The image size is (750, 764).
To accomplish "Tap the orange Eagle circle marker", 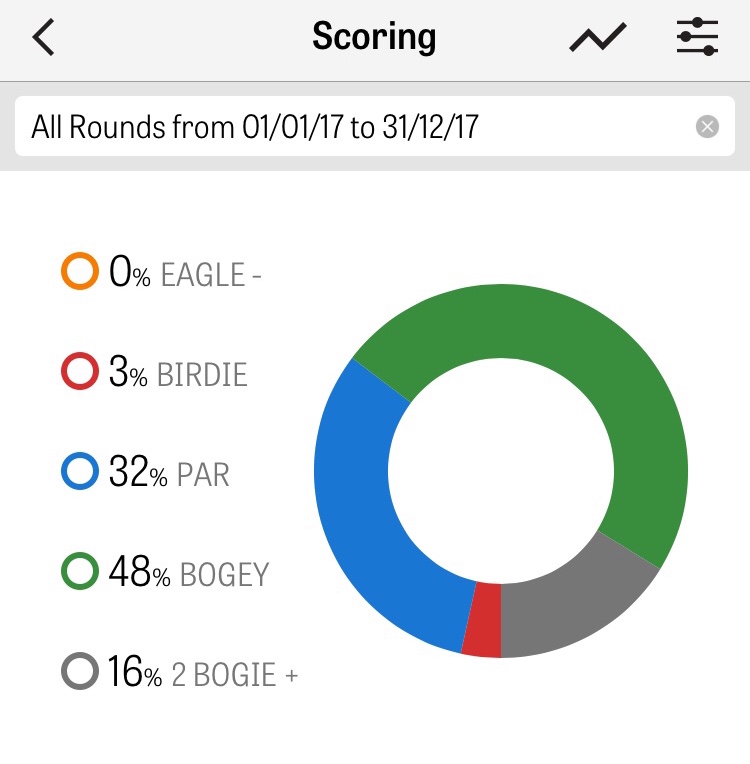I will tap(80, 272).
